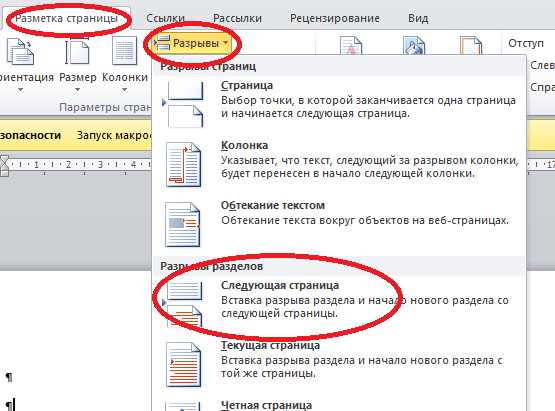Select the Страница page break icon

183,104
